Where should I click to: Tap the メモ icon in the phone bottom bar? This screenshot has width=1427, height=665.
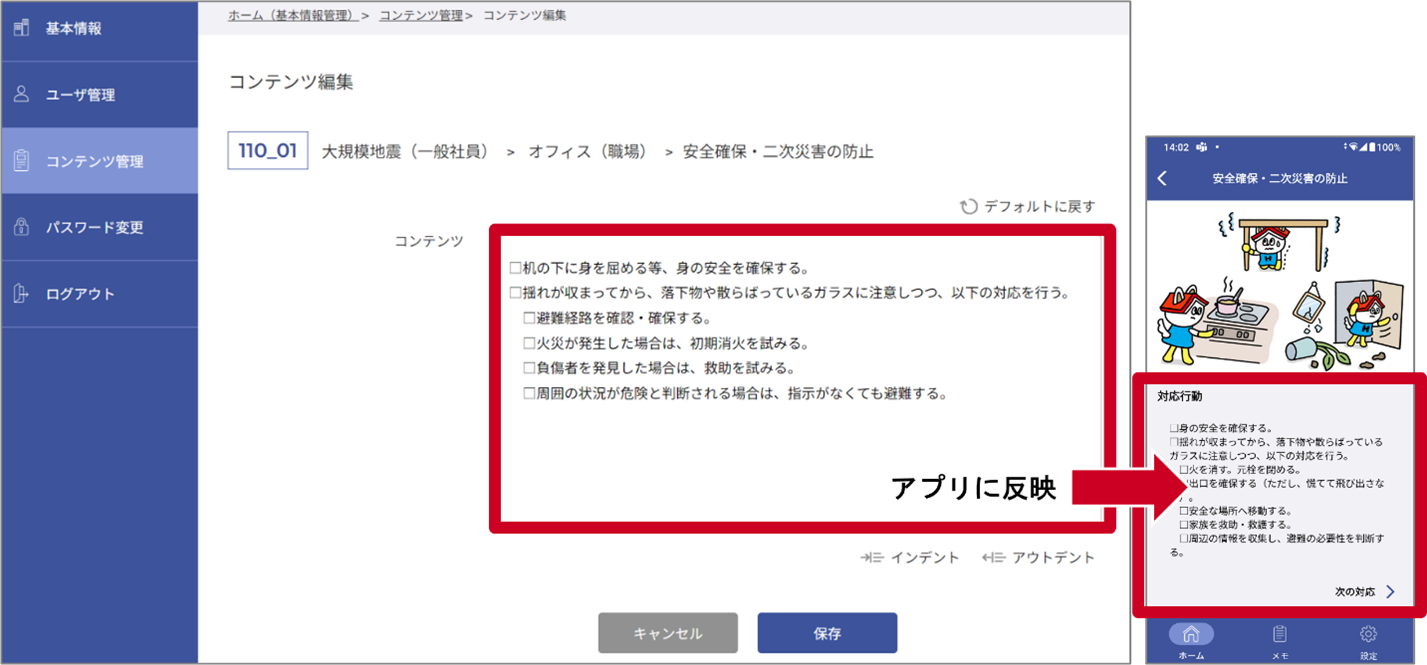pos(1279,634)
